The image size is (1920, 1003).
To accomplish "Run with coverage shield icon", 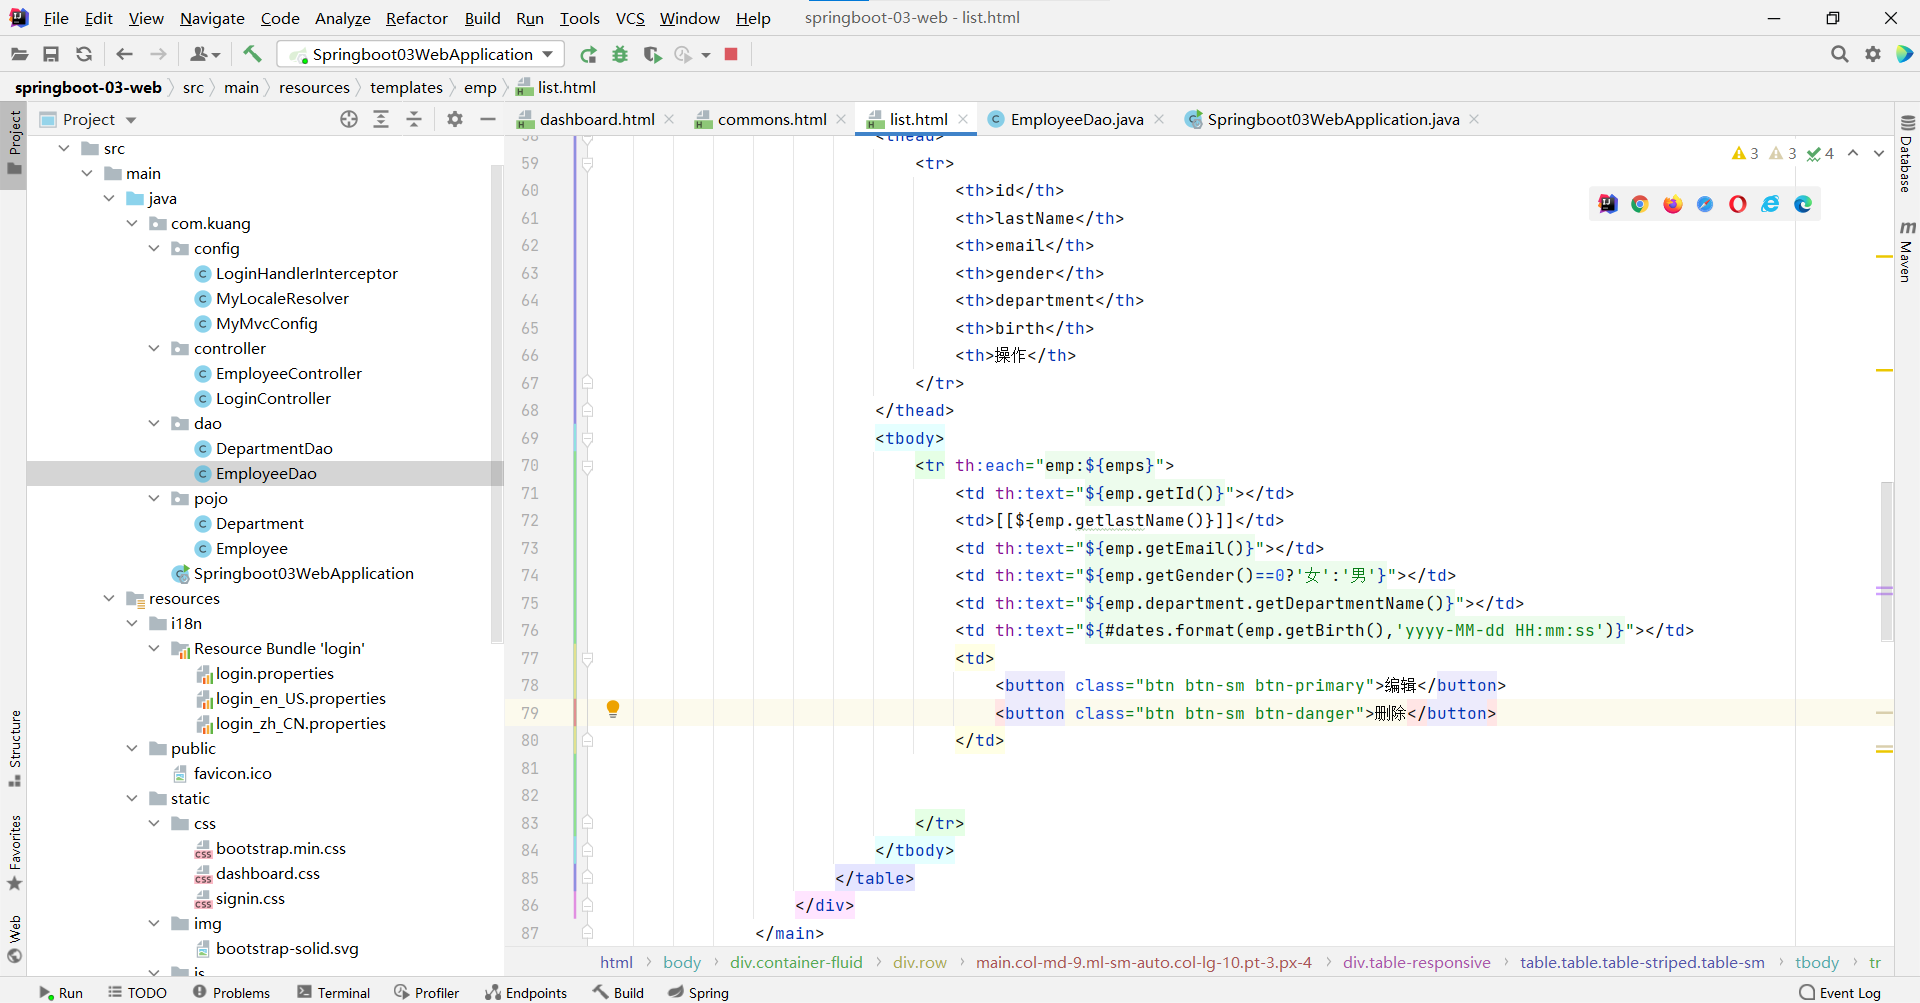I will tap(652, 54).
